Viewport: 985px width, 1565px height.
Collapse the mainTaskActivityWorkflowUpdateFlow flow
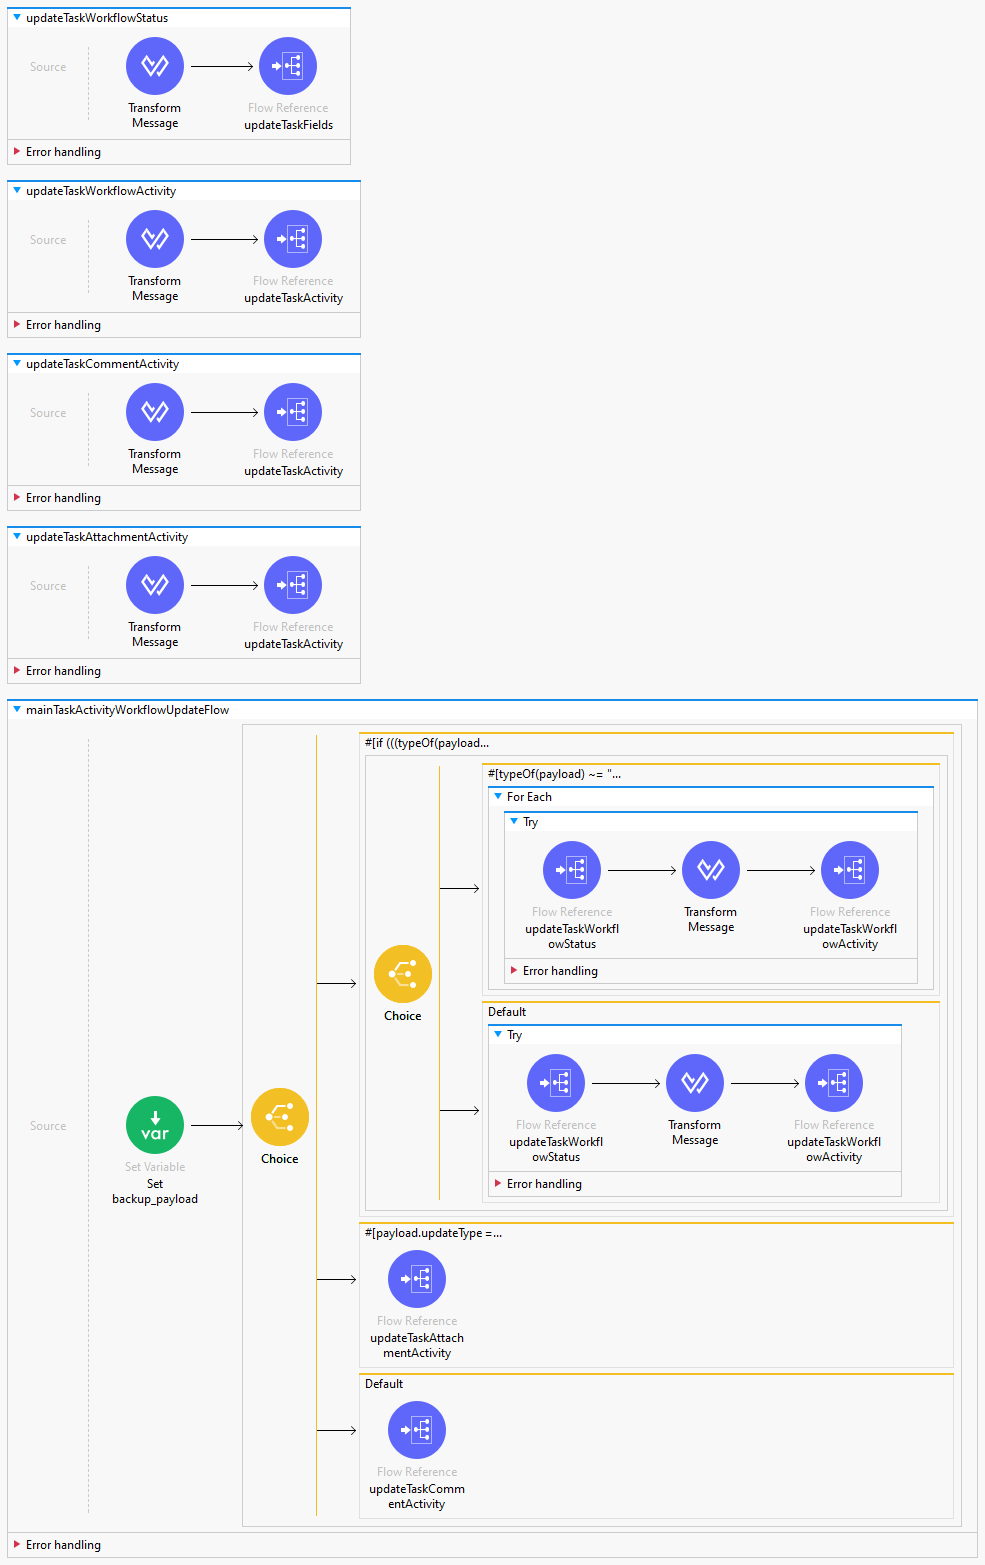[17, 710]
